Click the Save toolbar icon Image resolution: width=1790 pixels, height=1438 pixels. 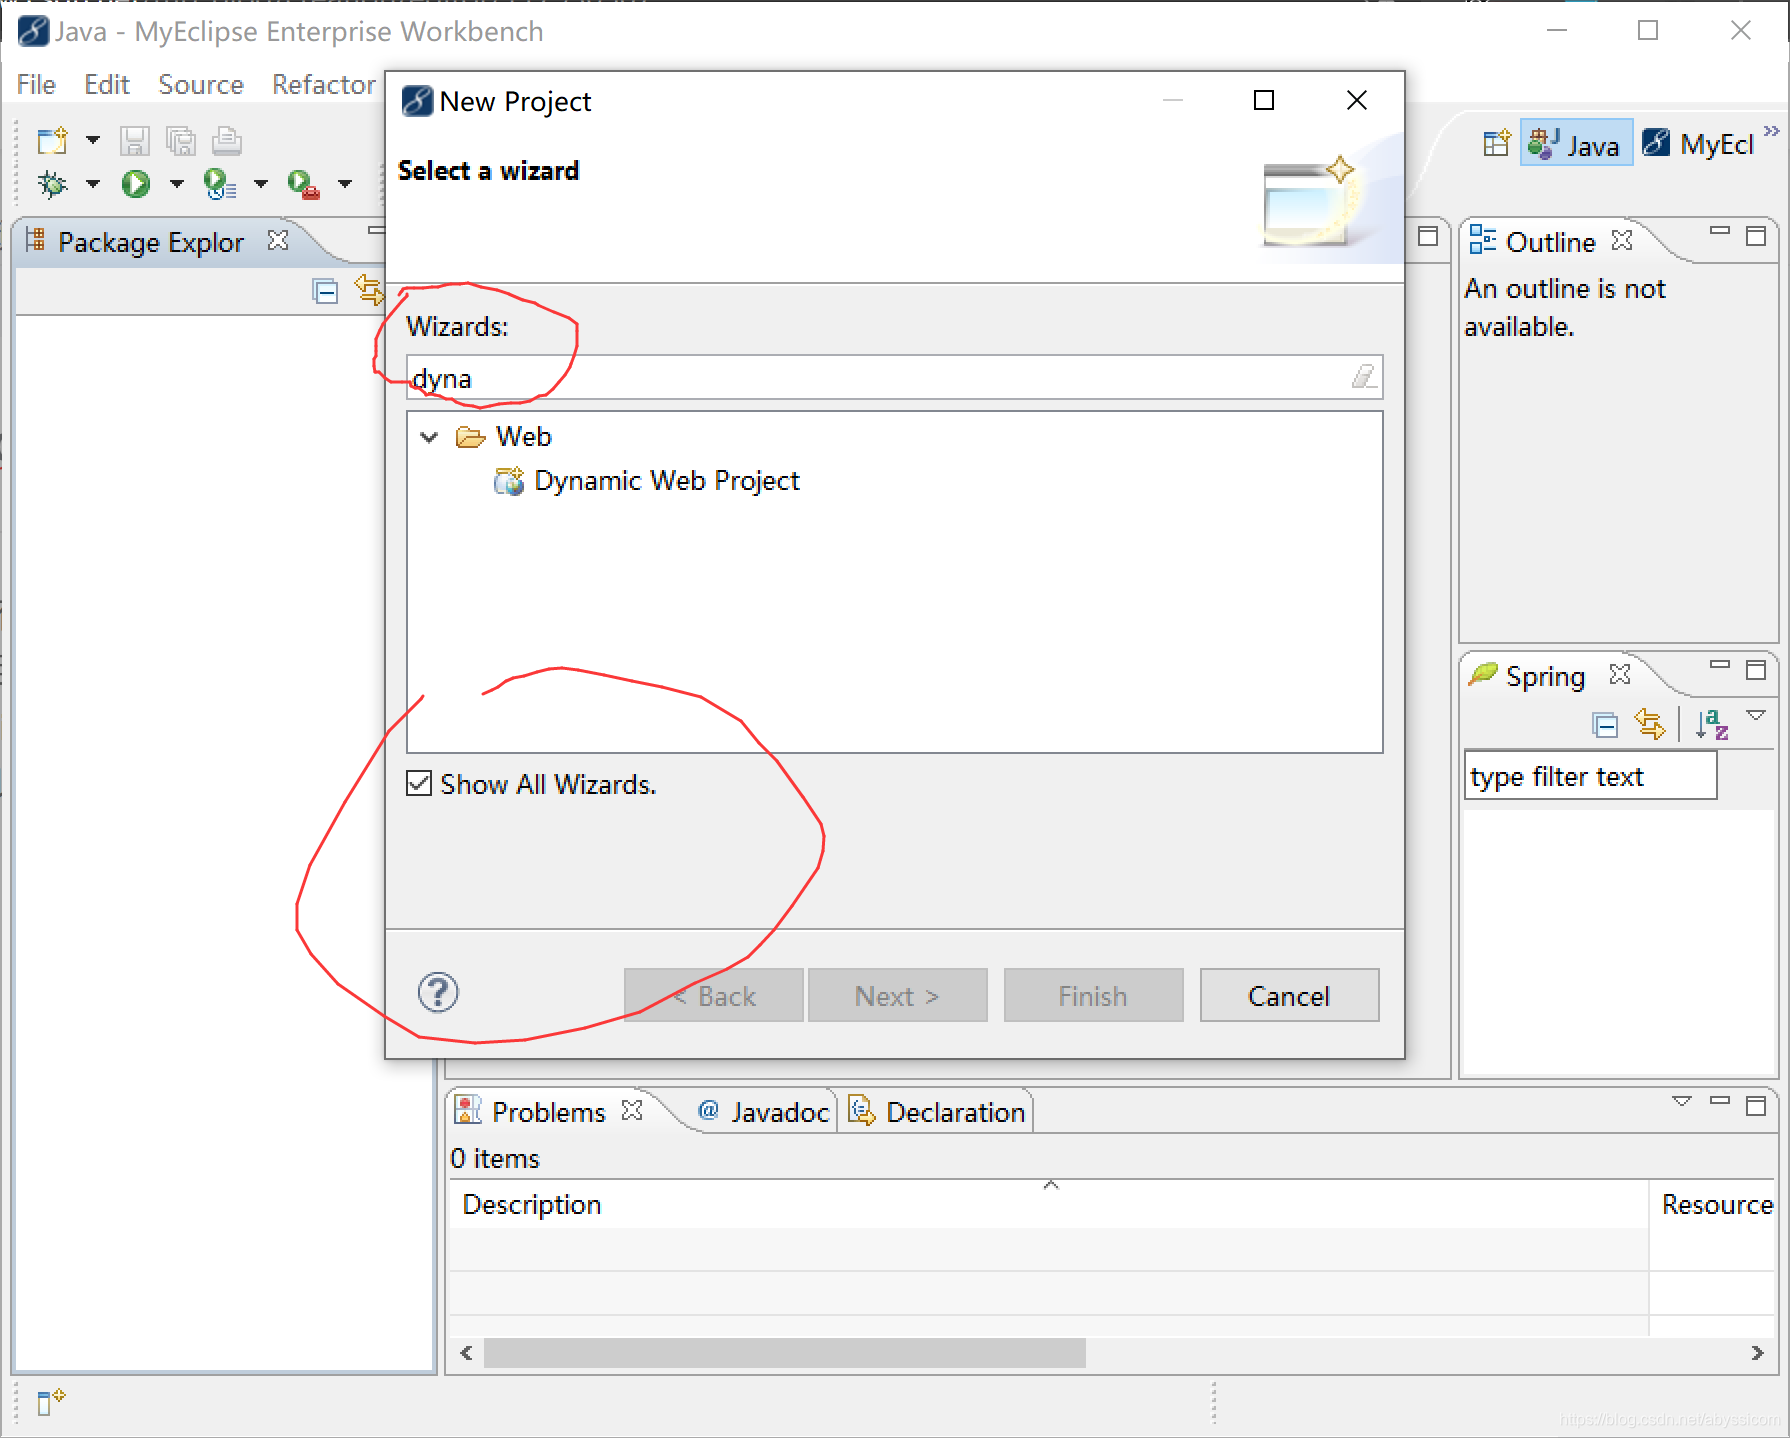135,141
